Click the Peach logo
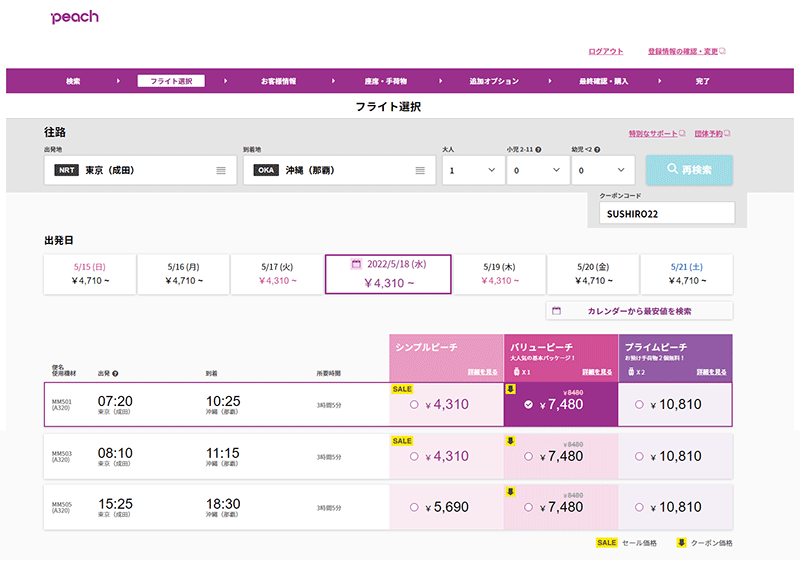The width and height of the screenshot is (800, 580). (74, 17)
